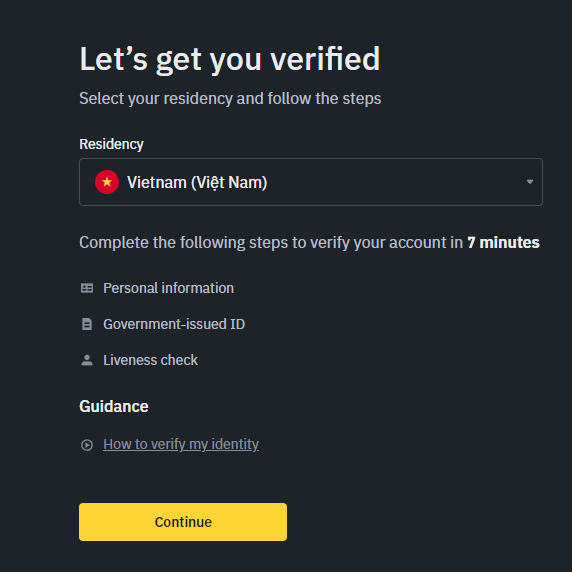This screenshot has height=572, width=572.
Task: Expand the Residency dropdown arrow
Action: (x=530, y=182)
